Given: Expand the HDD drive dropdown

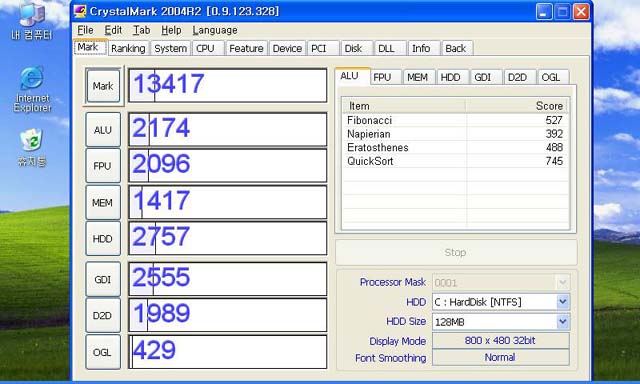Looking at the screenshot, I should coord(562,302).
